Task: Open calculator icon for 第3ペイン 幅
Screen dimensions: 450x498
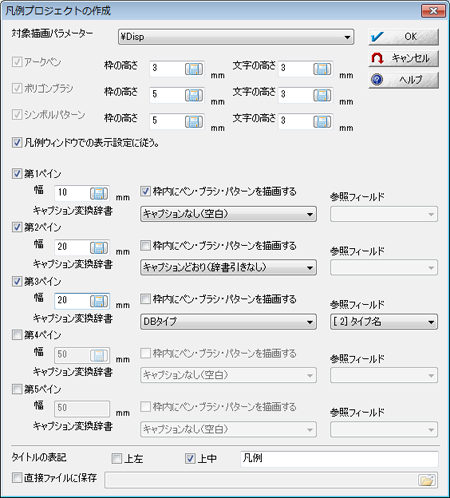Action: pos(99,301)
